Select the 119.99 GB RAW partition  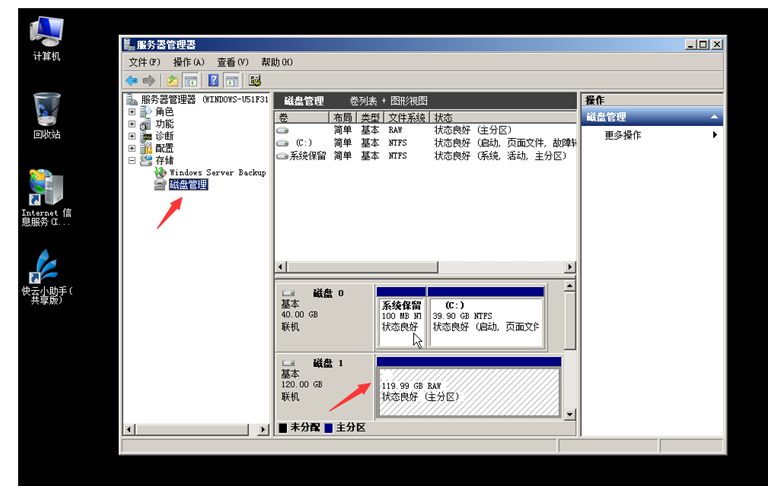click(x=468, y=390)
